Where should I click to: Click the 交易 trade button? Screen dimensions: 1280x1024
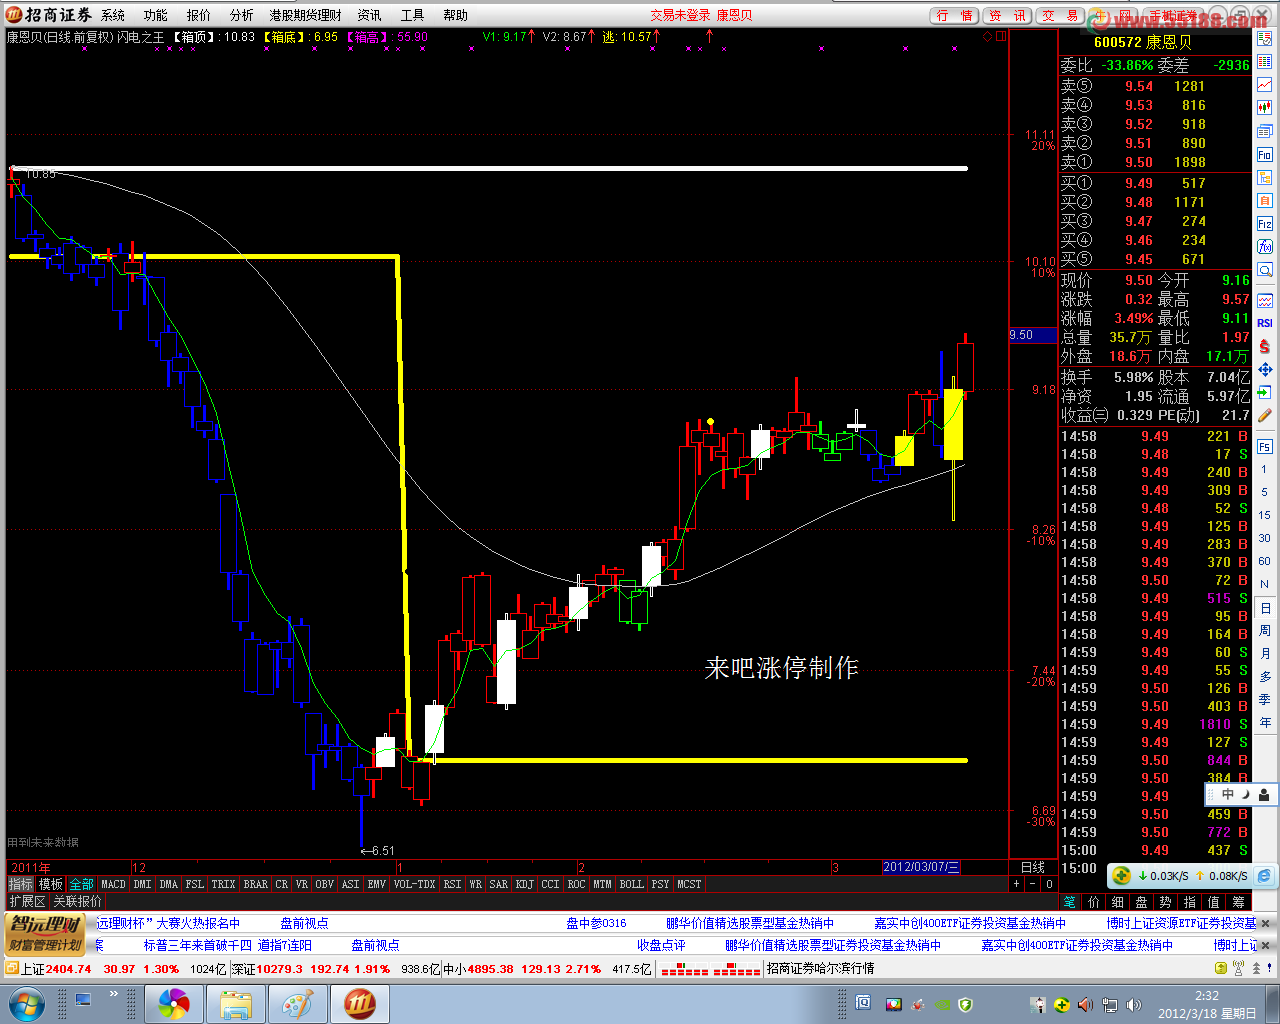[x=1061, y=15]
